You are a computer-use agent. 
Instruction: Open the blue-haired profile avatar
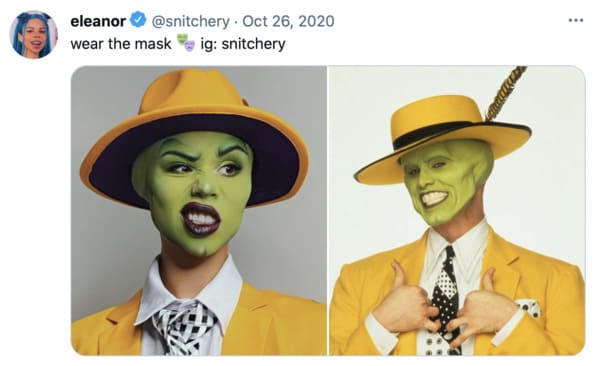click(x=34, y=34)
